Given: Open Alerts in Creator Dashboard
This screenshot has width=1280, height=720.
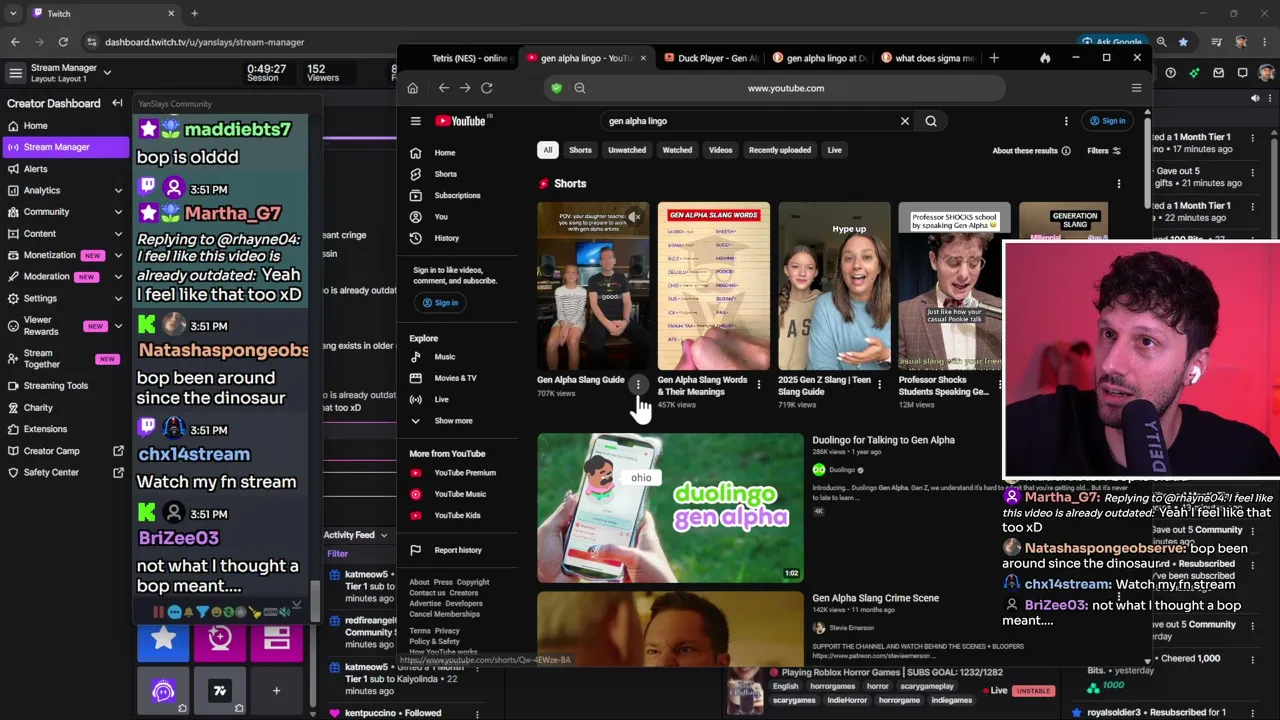Looking at the screenshot, I should [x=35, y=169].
